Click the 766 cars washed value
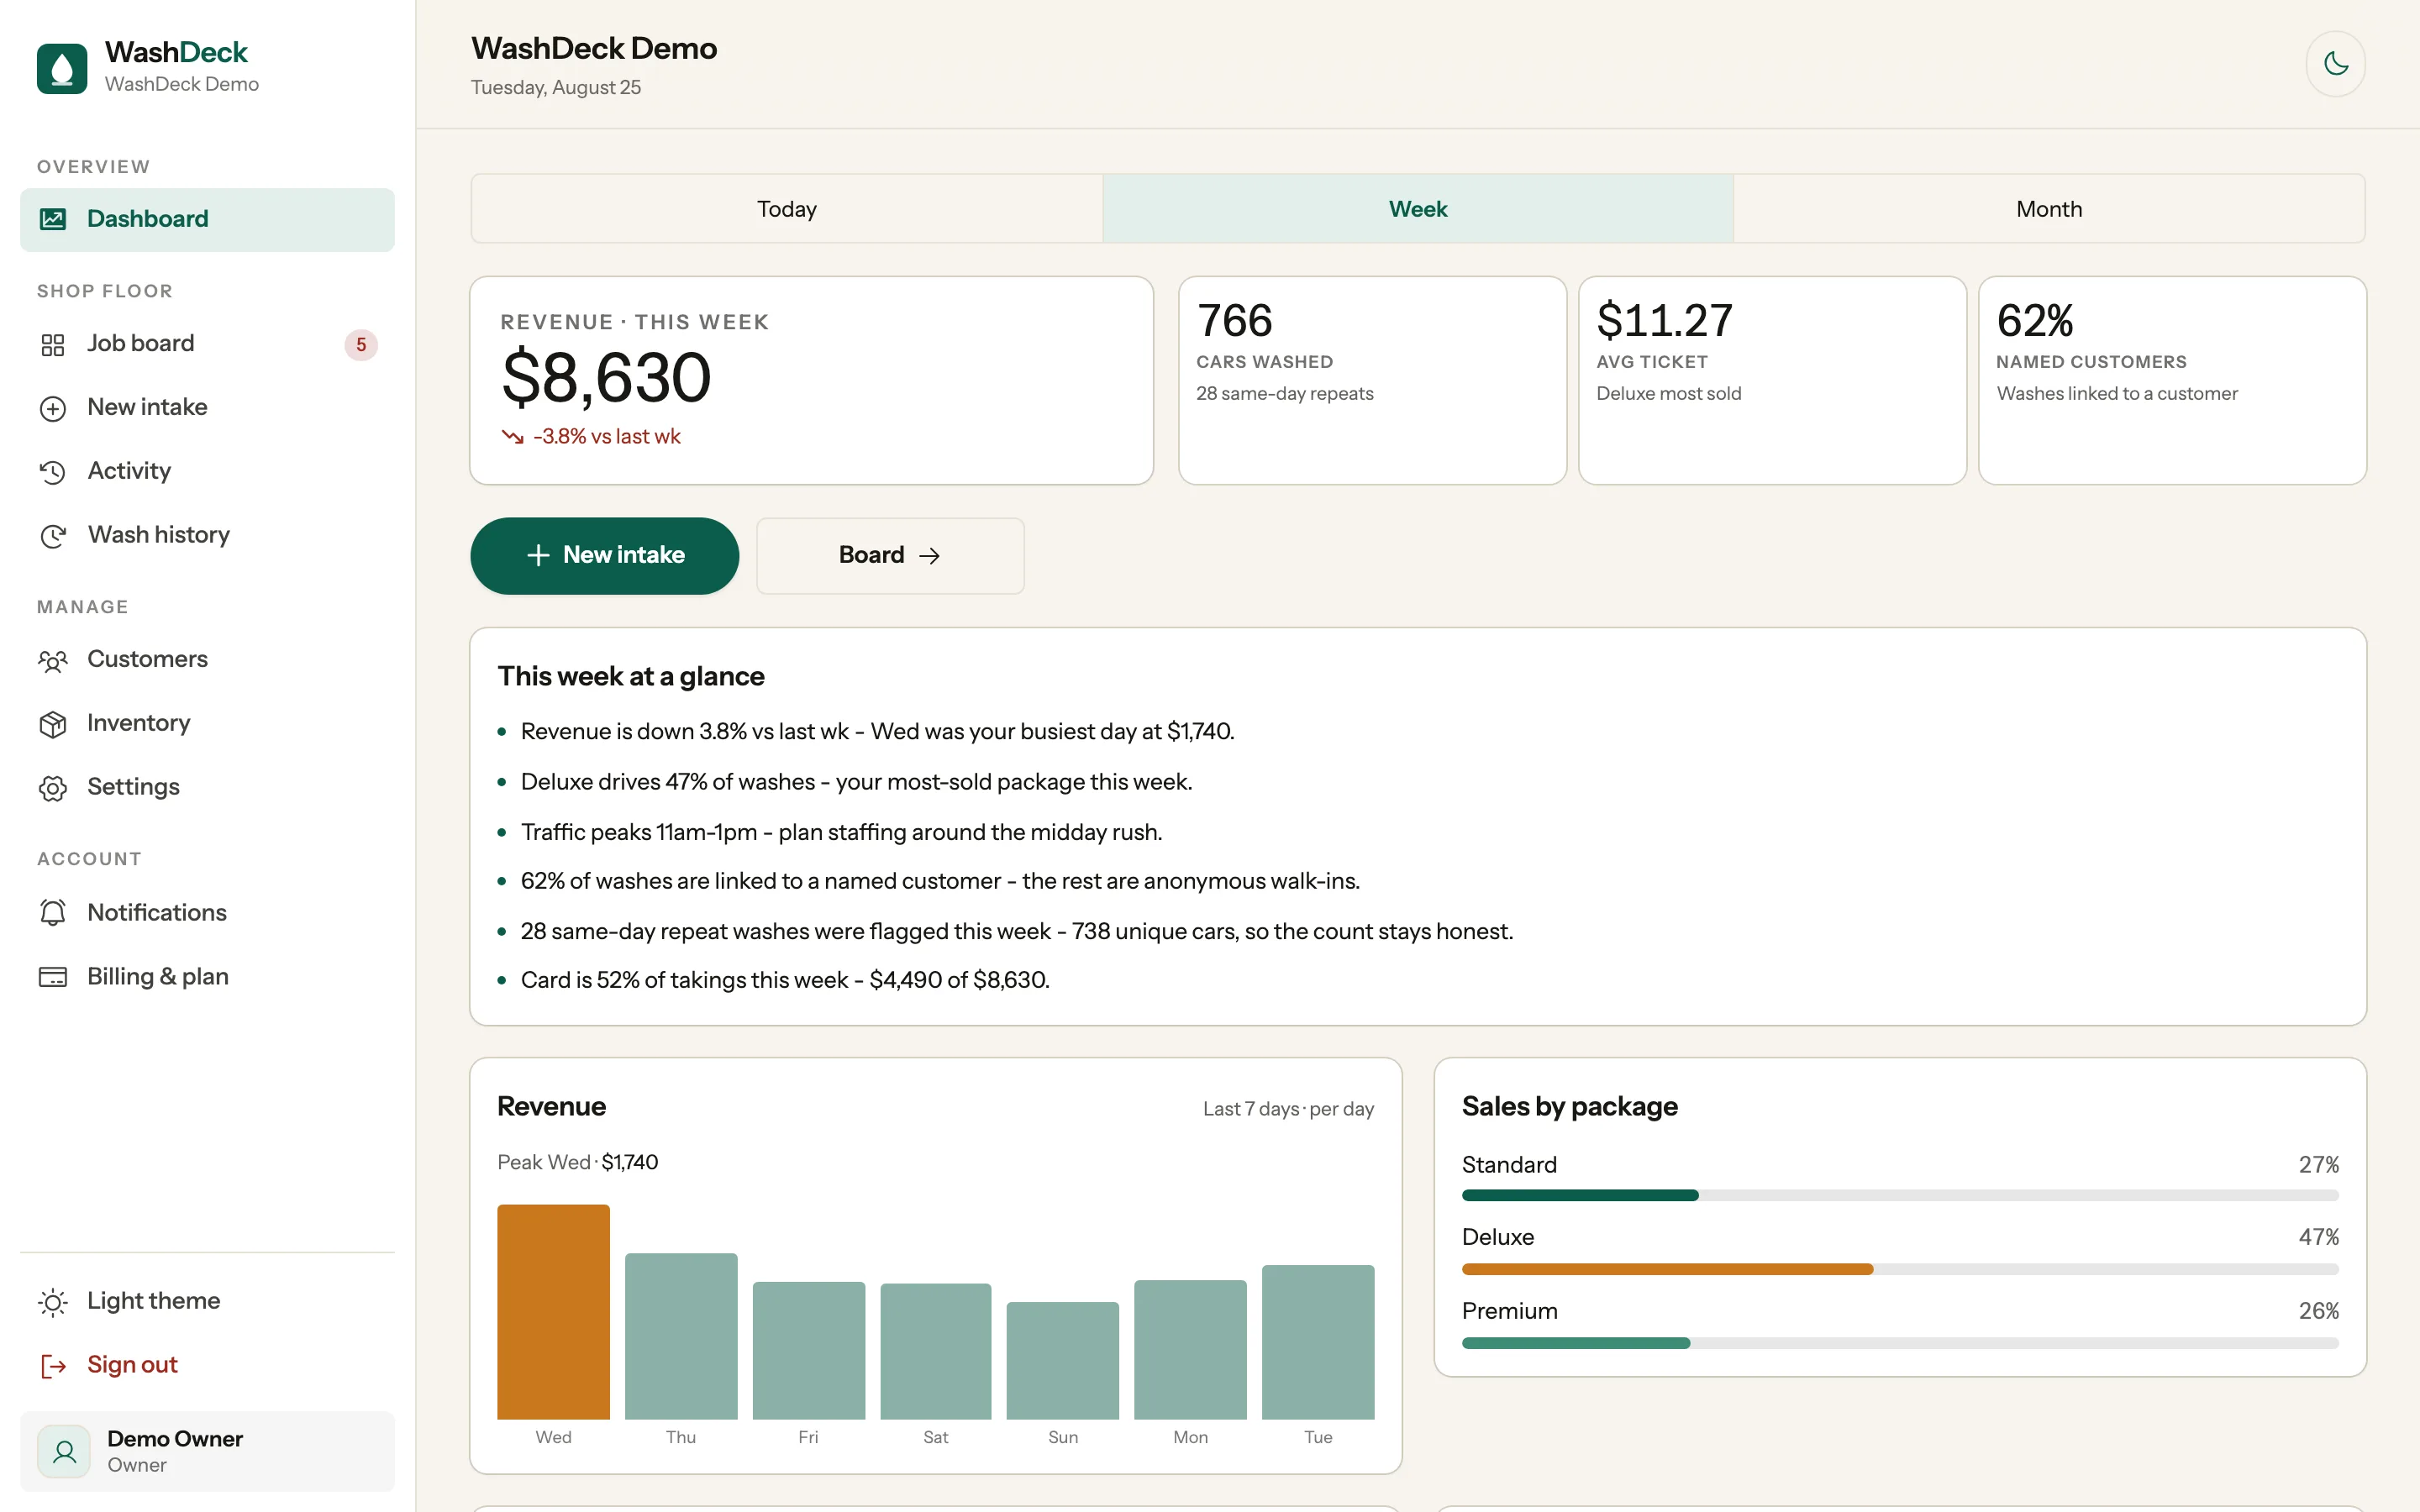The width and height of the screenshot is (2420, 1512). 1235,321
